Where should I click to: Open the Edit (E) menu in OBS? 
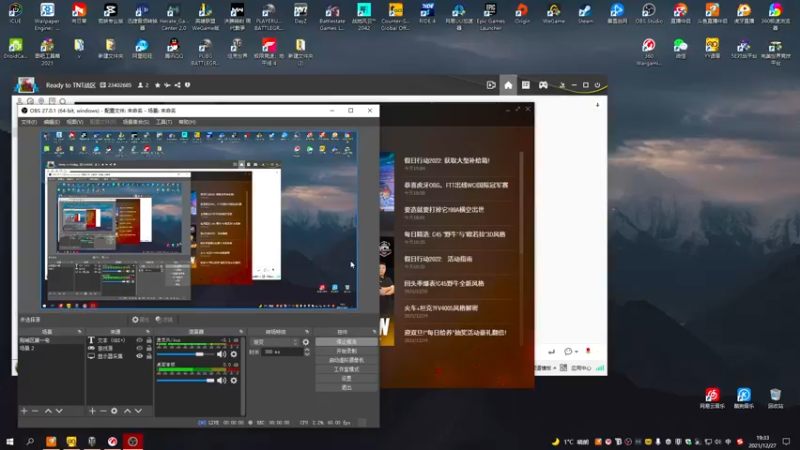[52, 122]
